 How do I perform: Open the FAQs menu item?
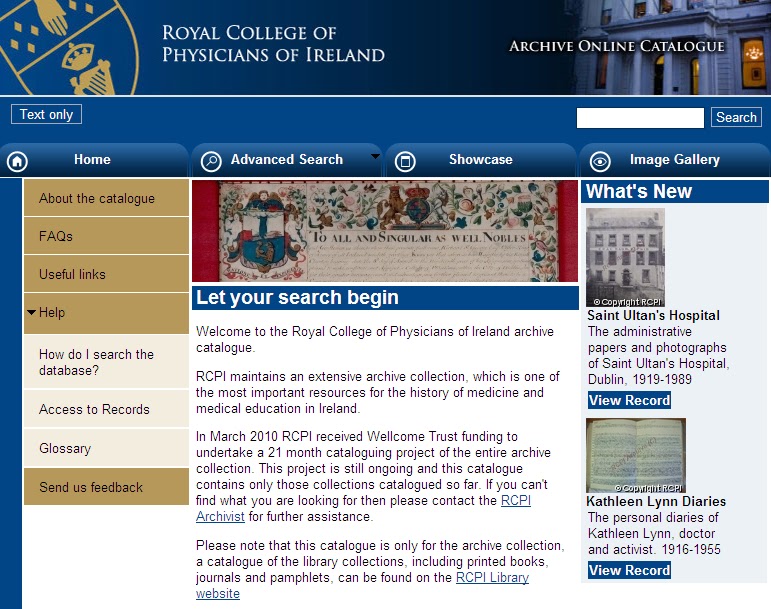pyautogui.click(x=106, y=236)
